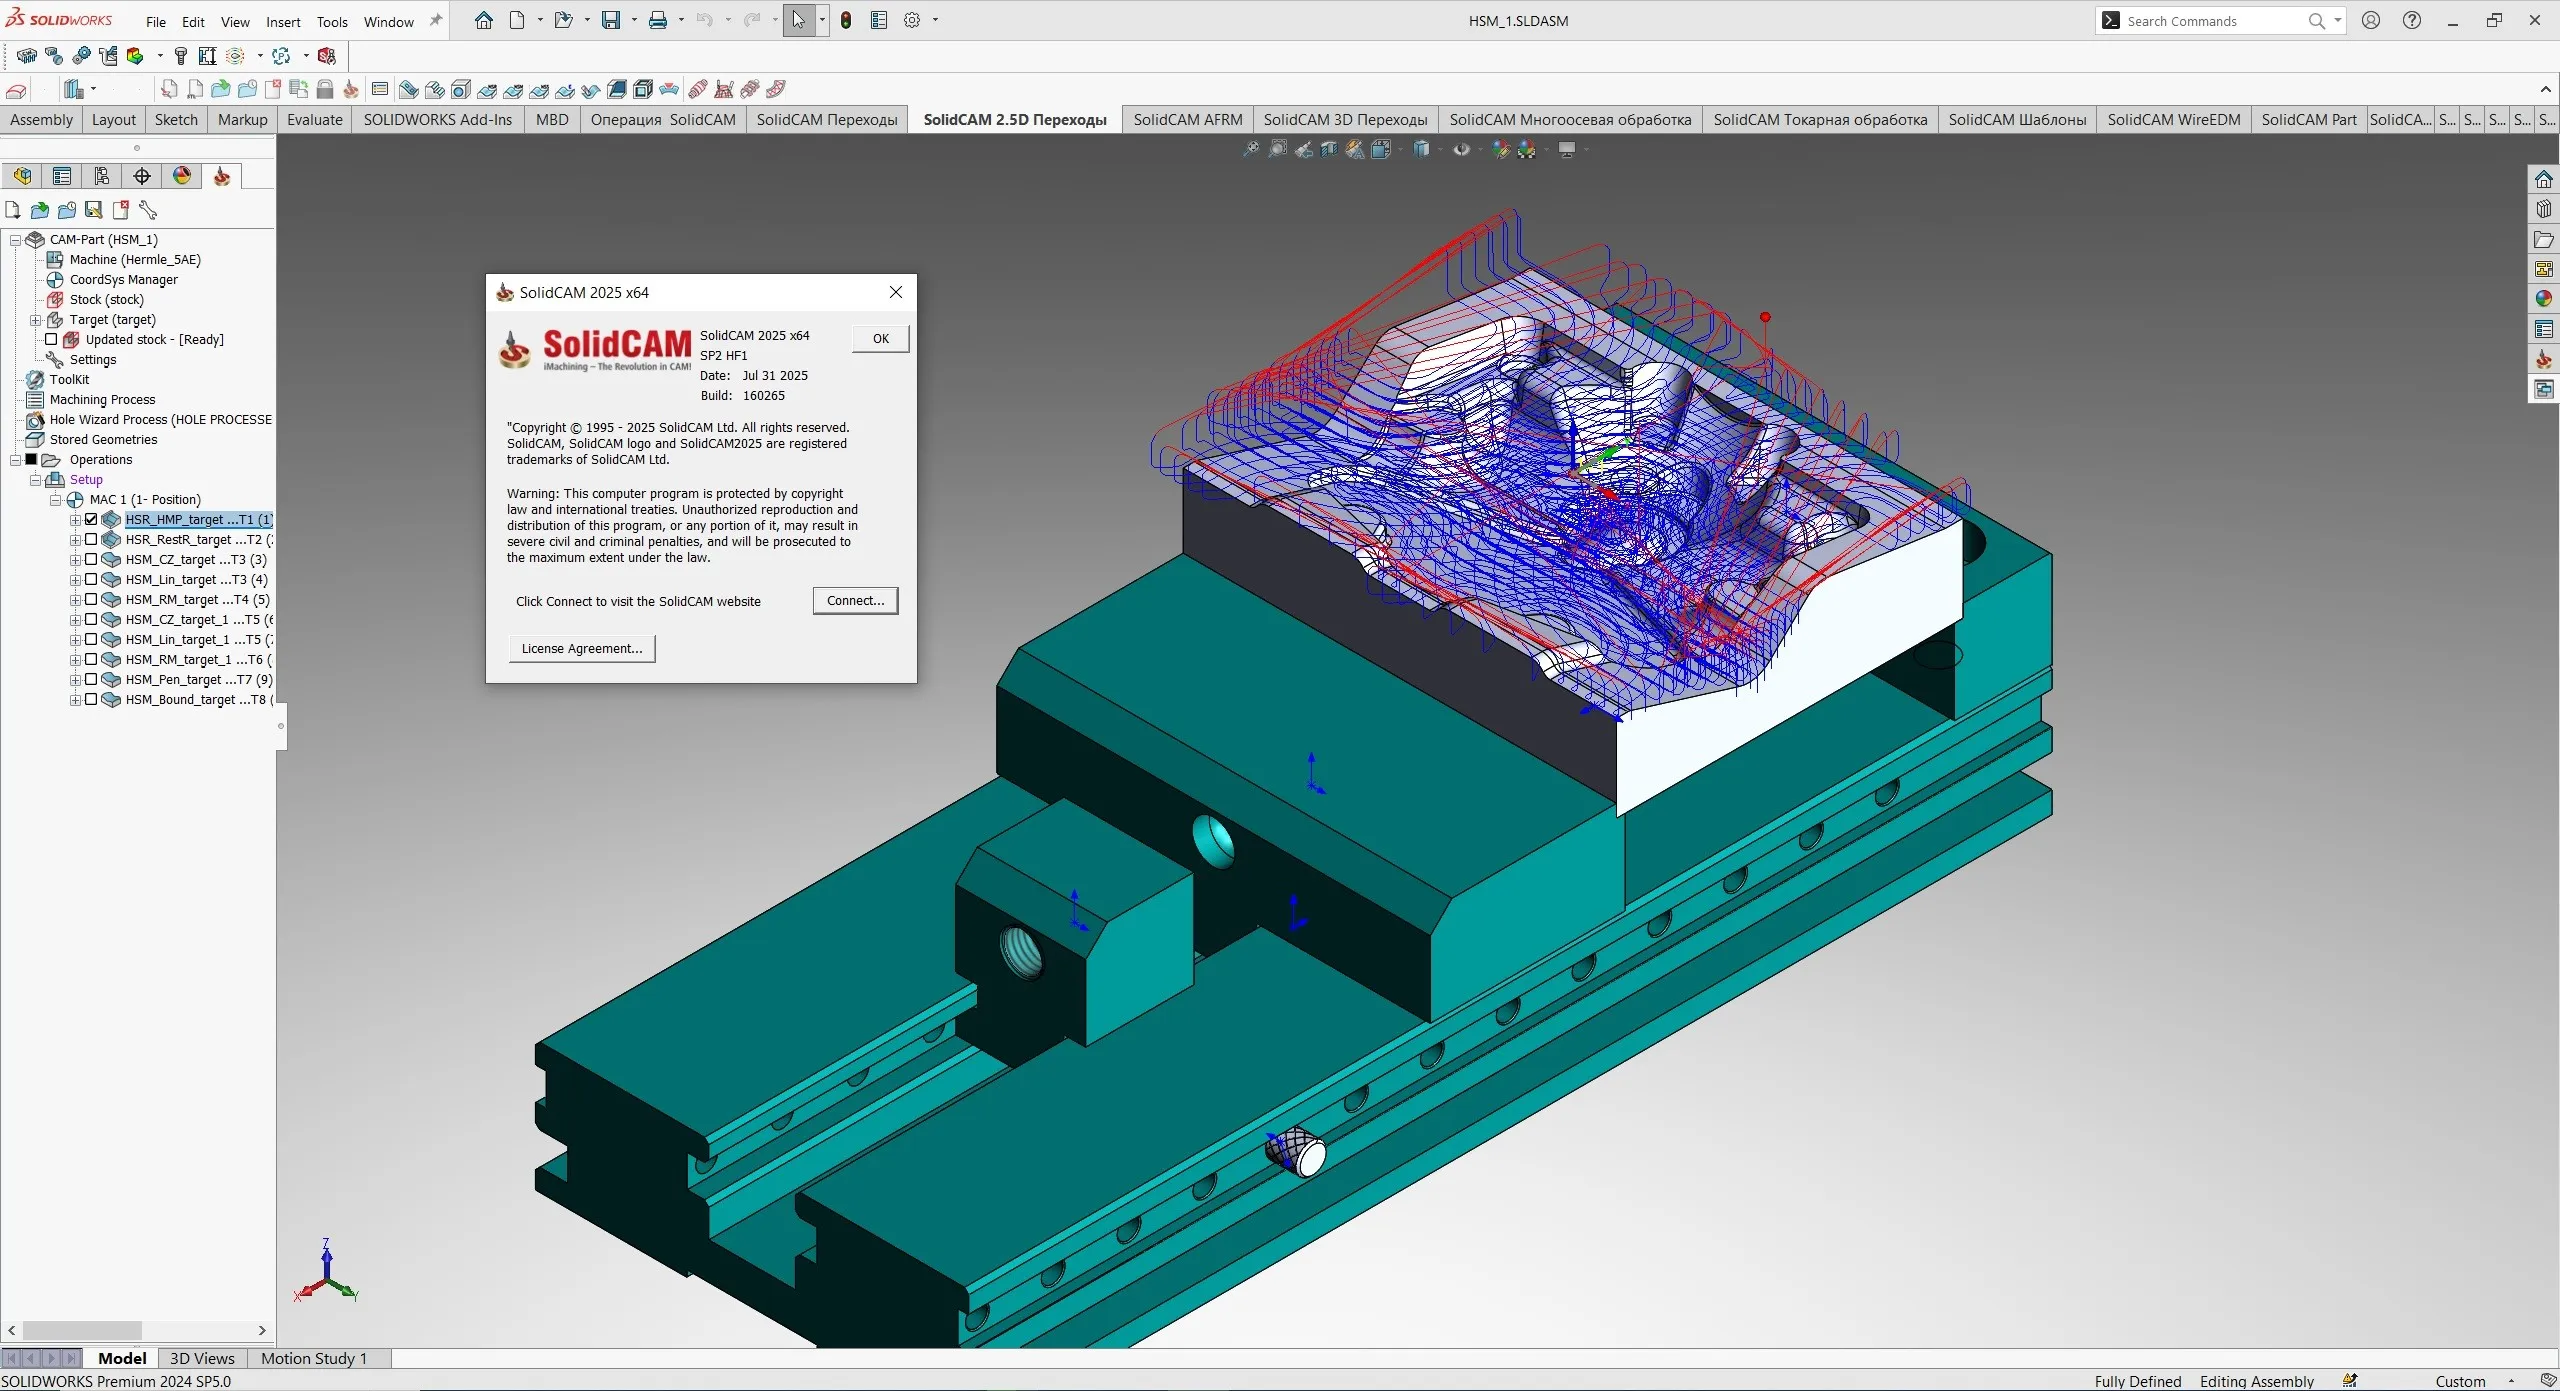Click the Save floppy disk icon

pyautogui.click(x=610, y=20)
